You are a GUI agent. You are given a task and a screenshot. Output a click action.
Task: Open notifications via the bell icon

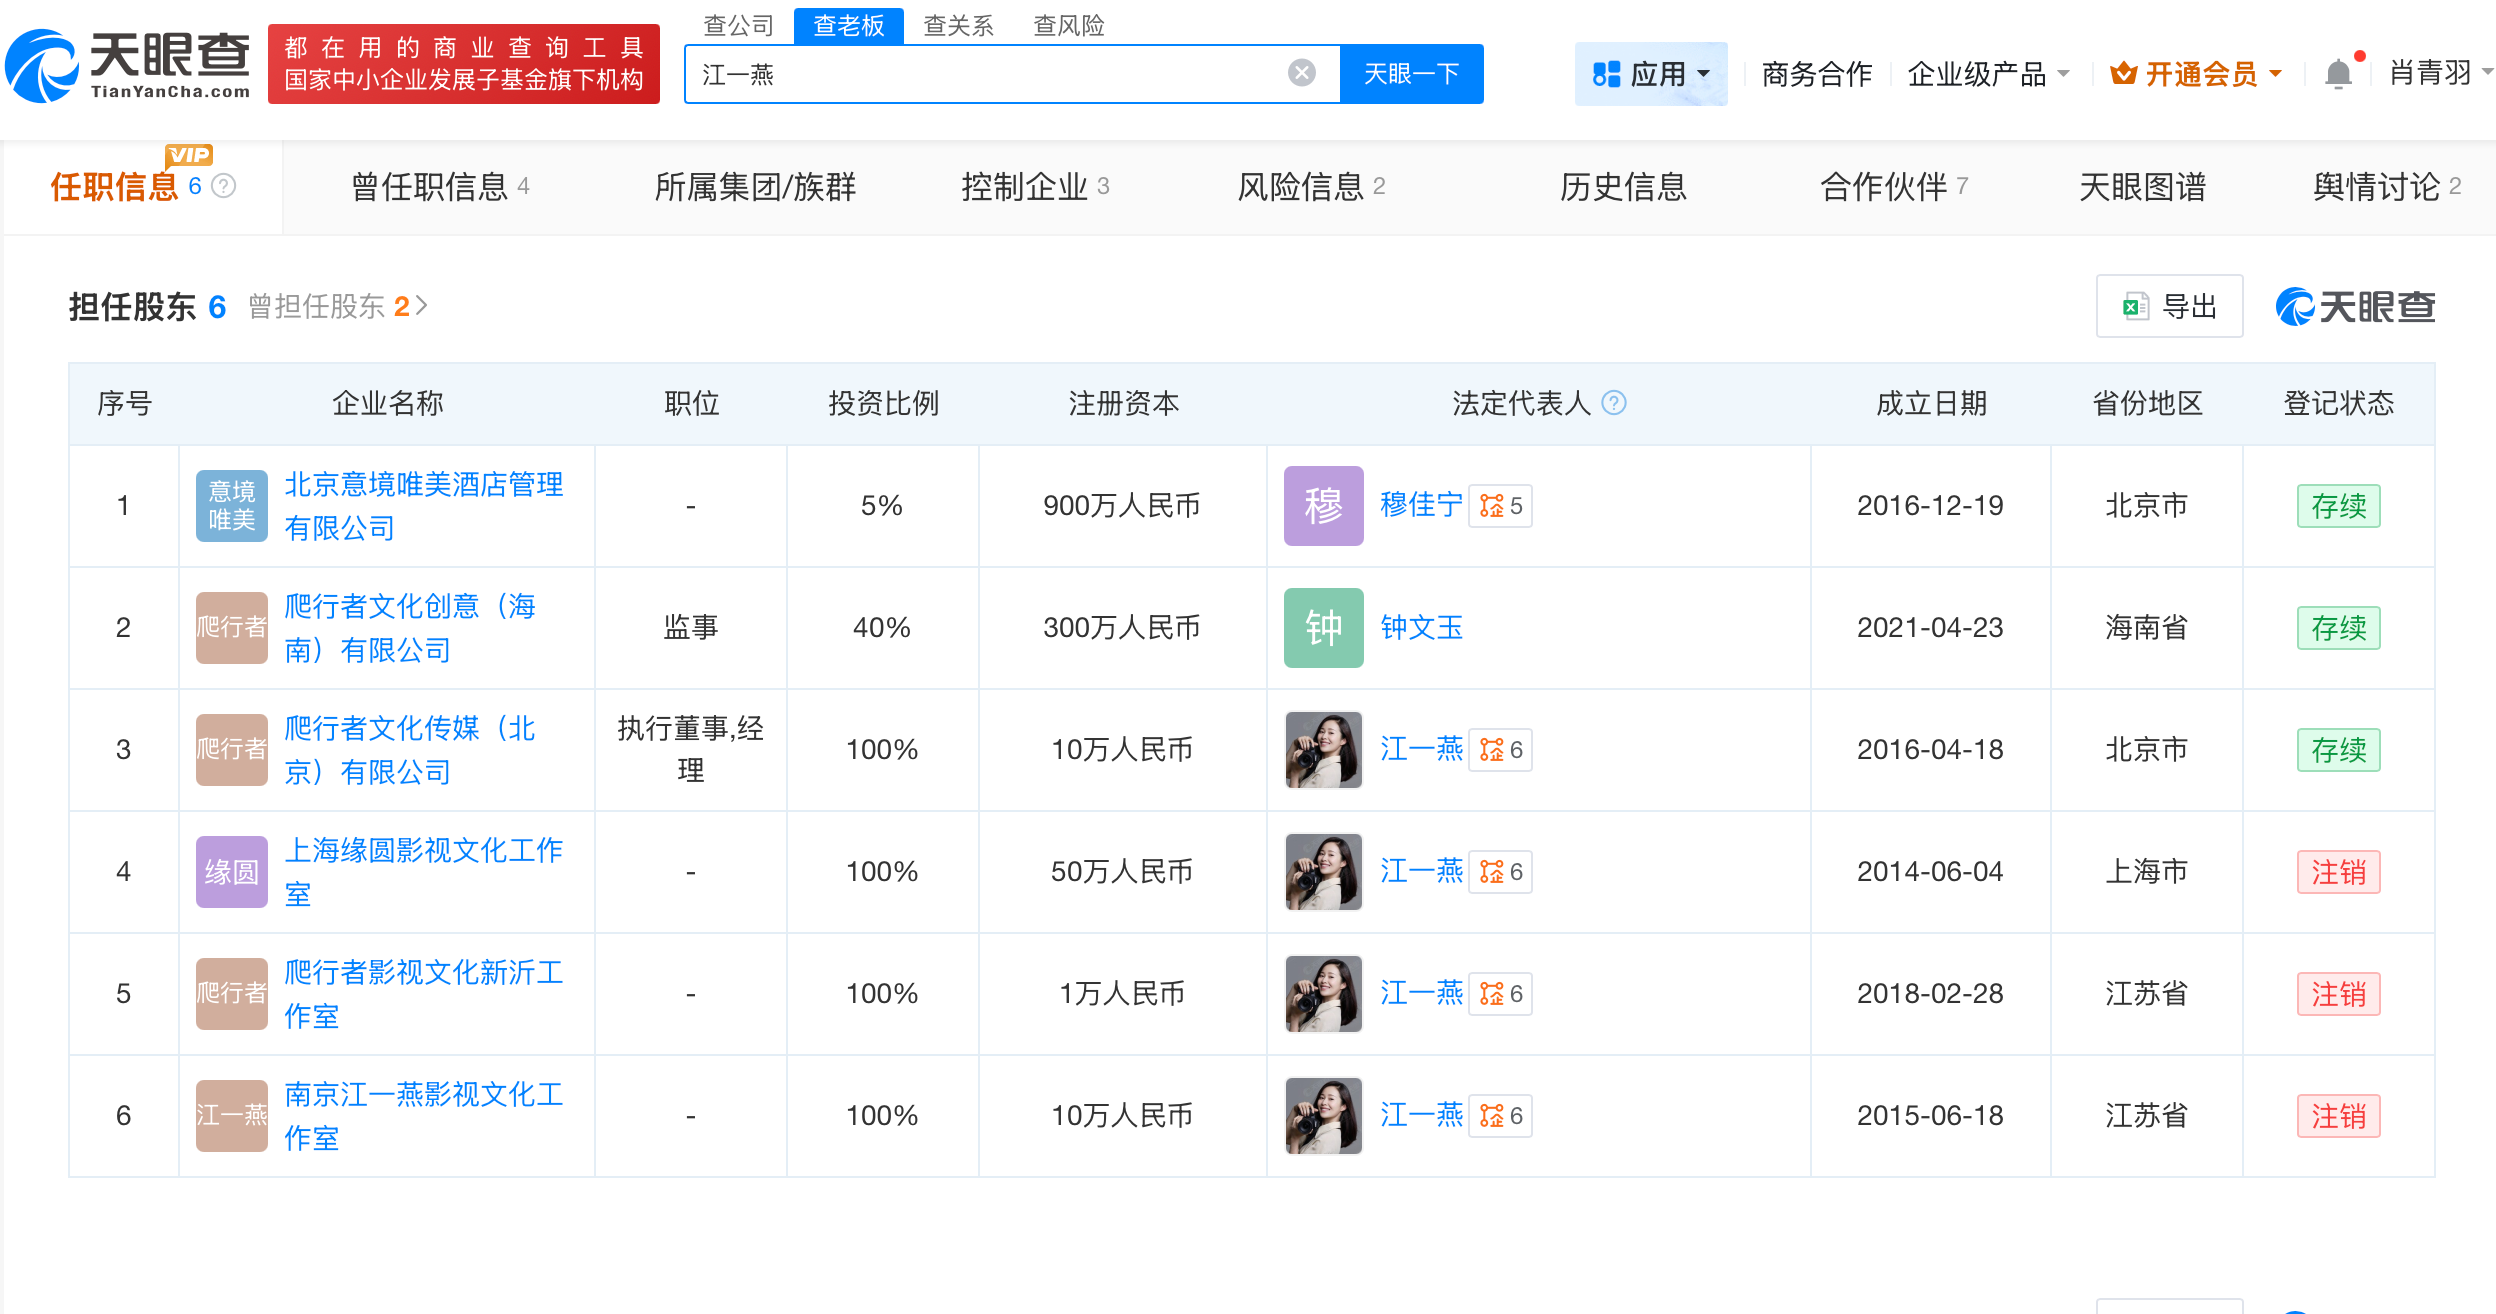point(2338,72)
